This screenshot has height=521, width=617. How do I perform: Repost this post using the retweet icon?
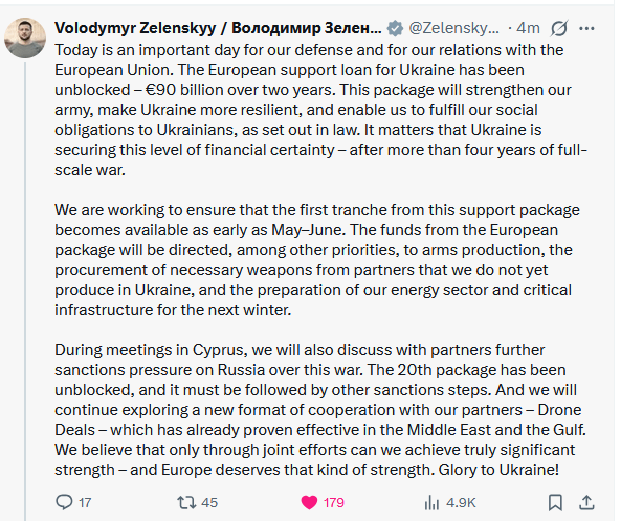coord(185,501)
